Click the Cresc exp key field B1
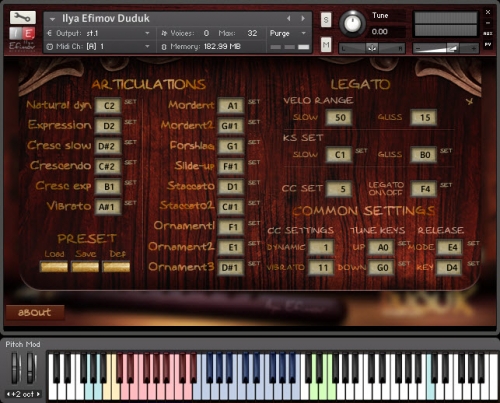 pos(108,187)
